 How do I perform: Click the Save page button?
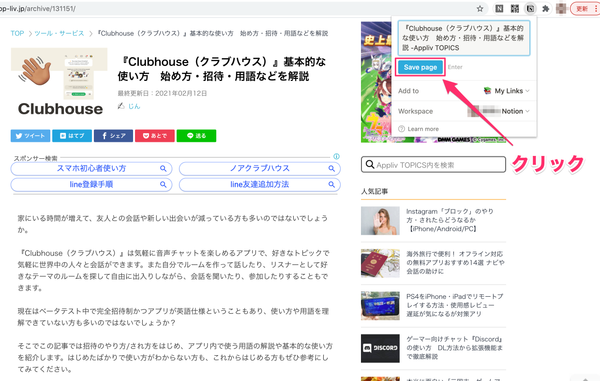(420, 67)
